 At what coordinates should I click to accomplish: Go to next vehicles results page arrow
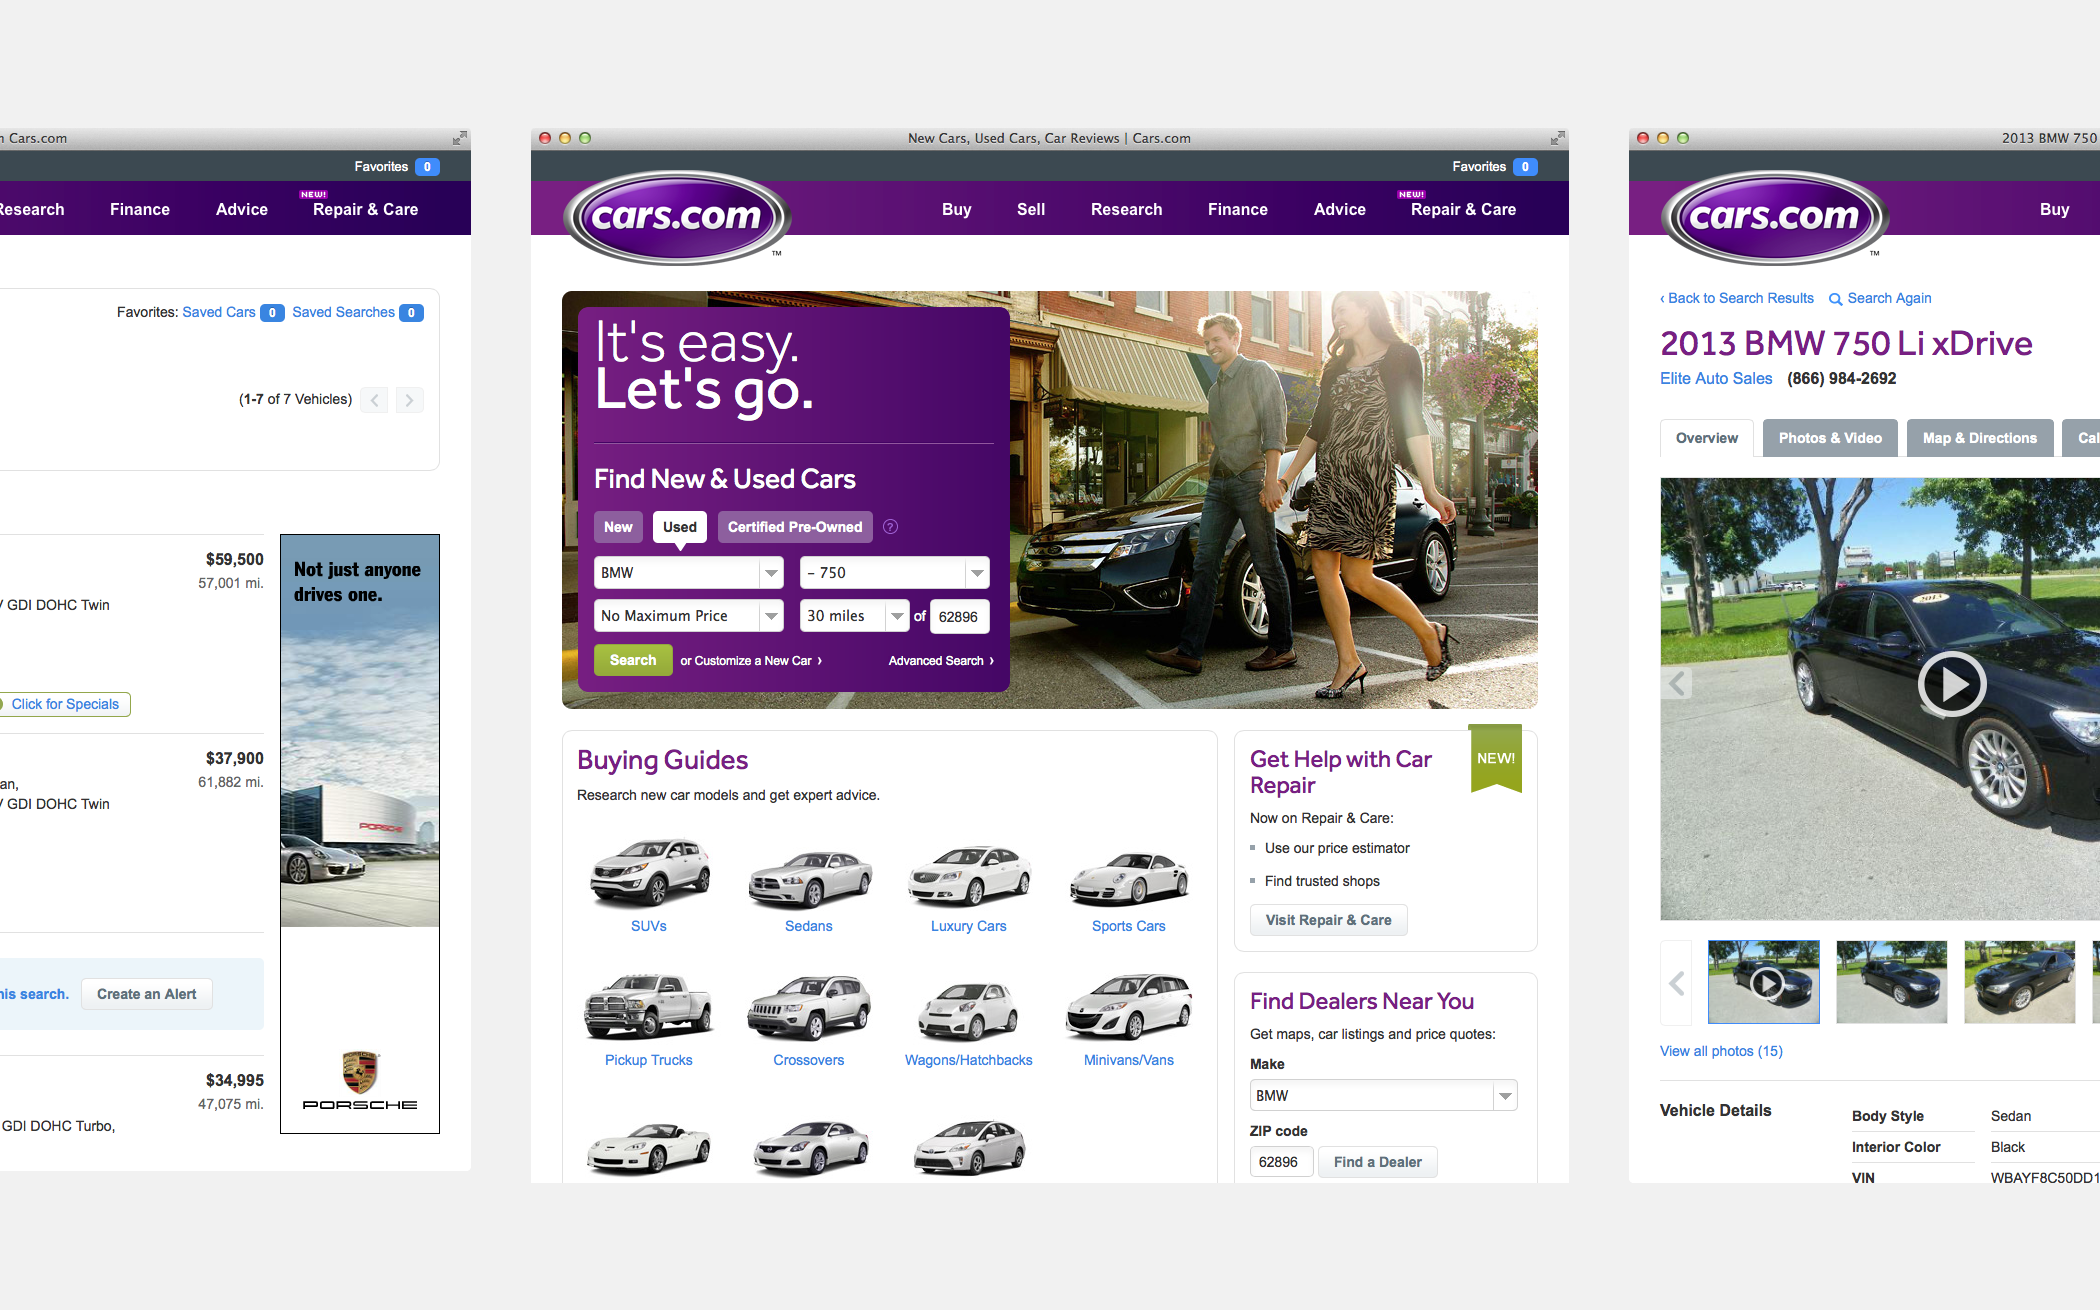409,400
